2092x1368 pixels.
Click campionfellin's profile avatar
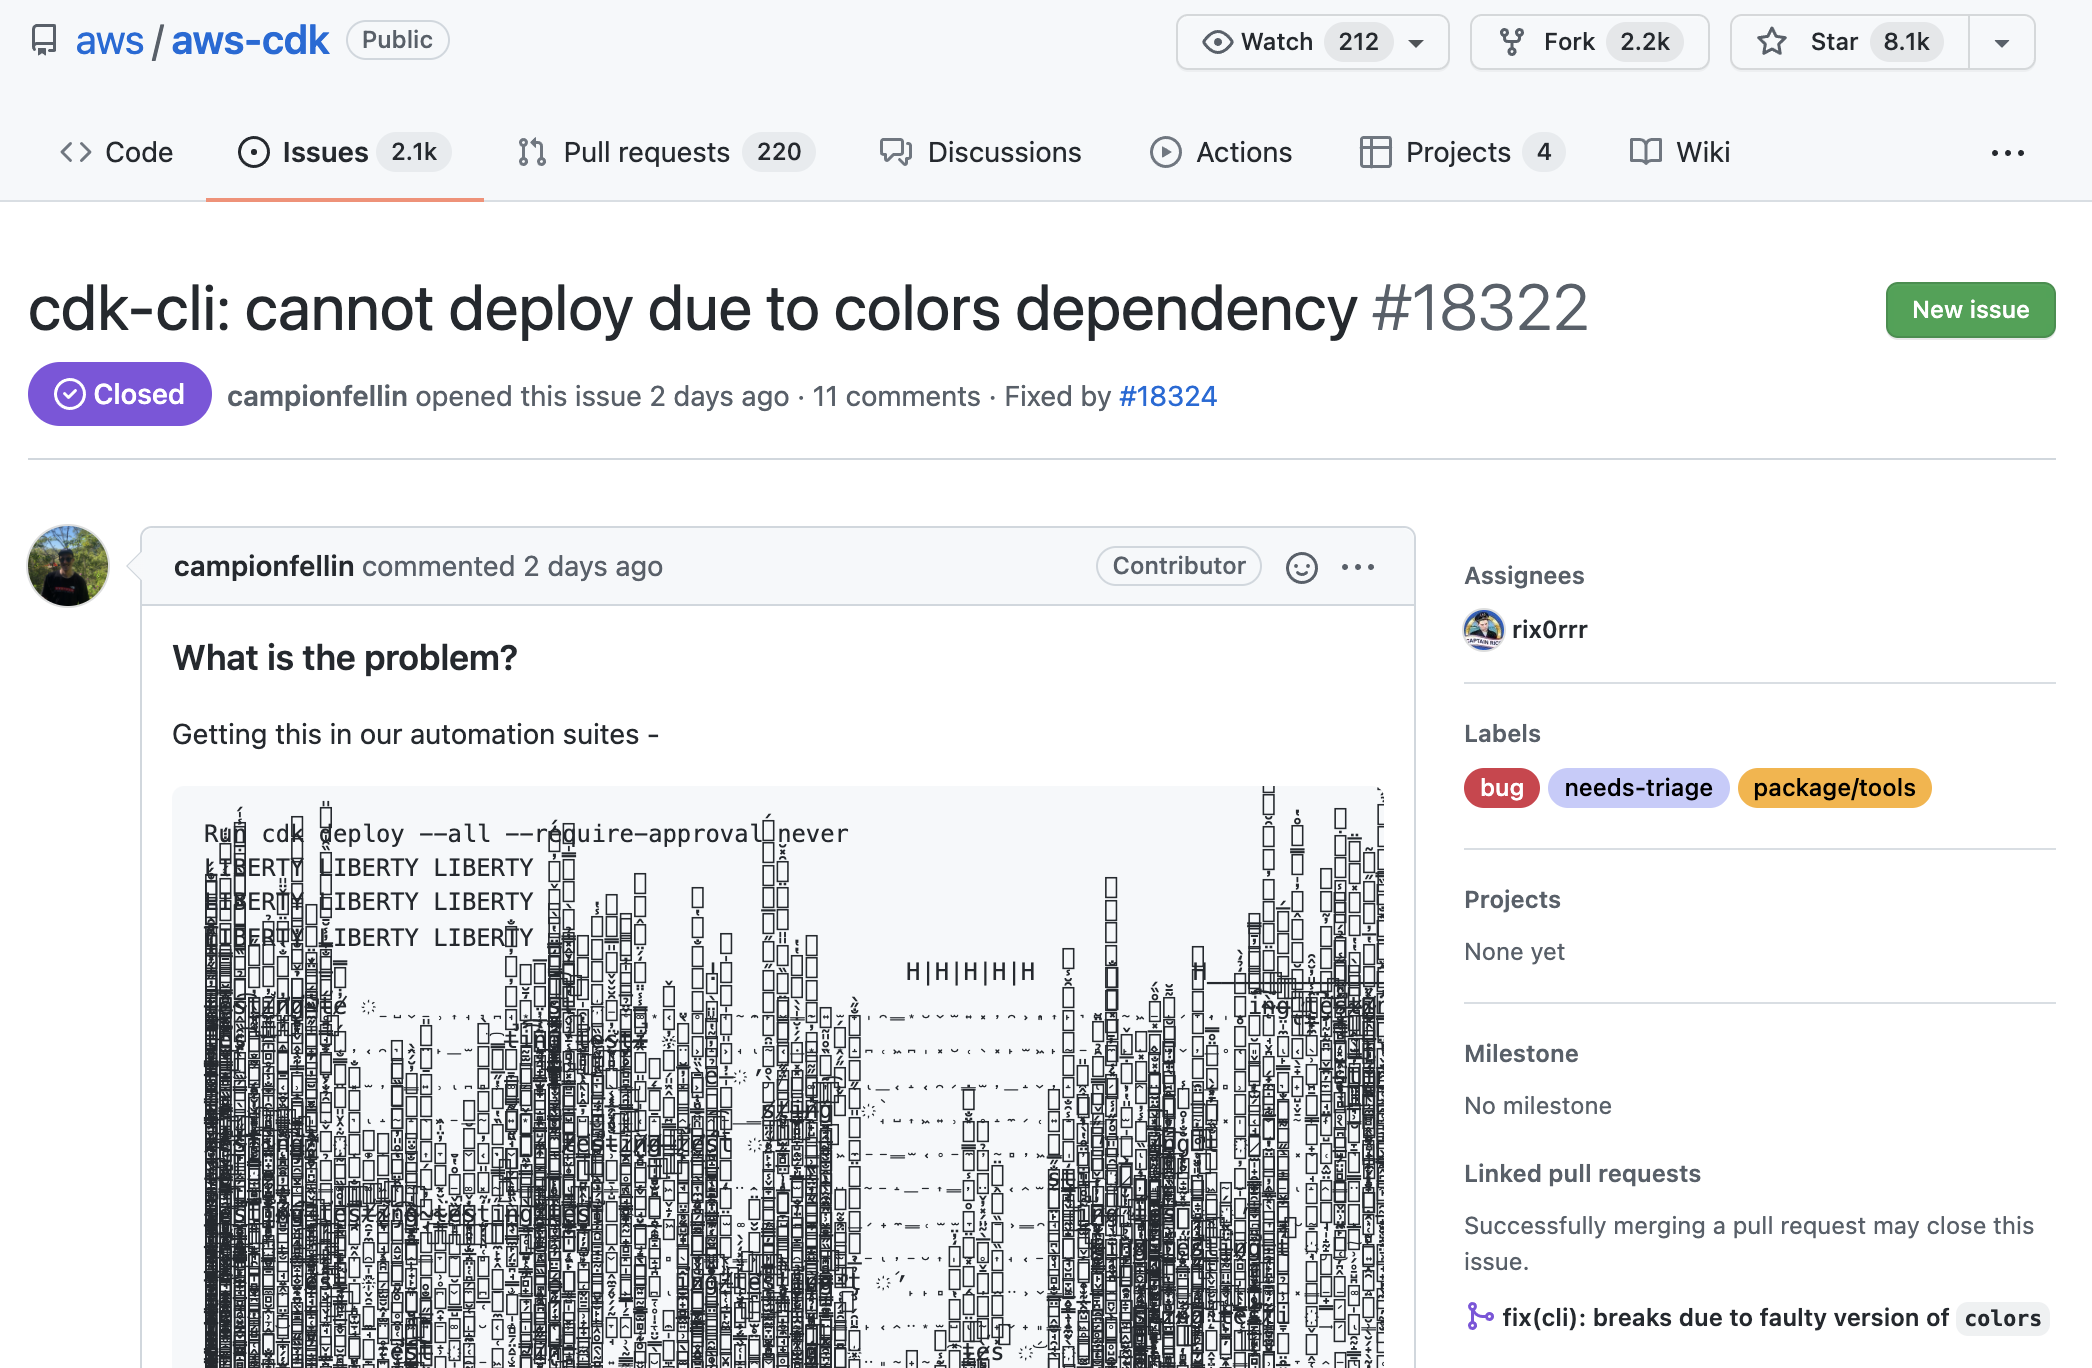tap(68, 566)
